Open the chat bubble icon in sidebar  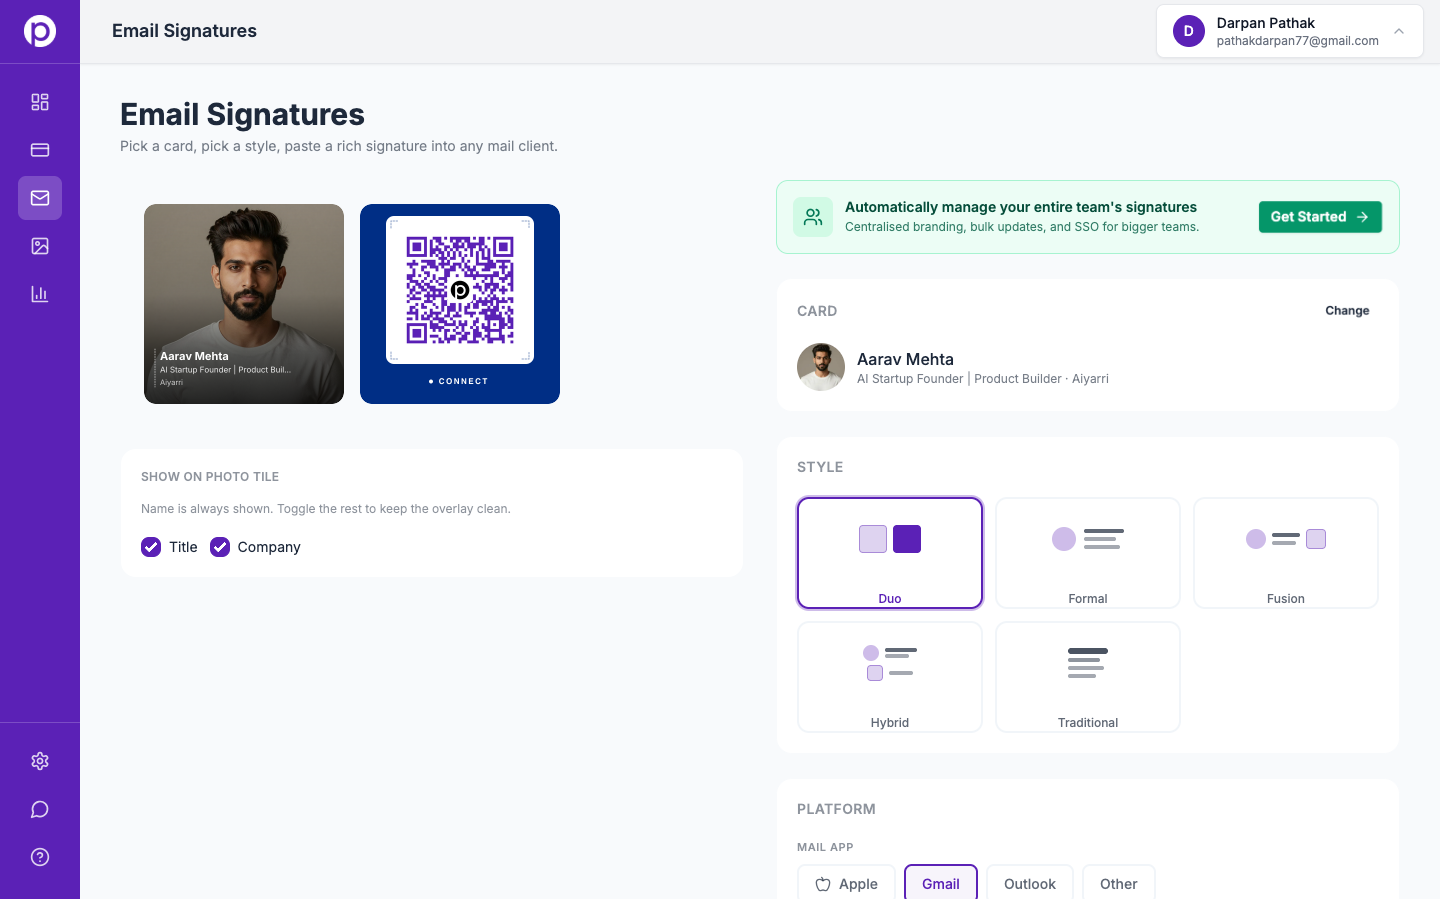[x=40, y=809]
